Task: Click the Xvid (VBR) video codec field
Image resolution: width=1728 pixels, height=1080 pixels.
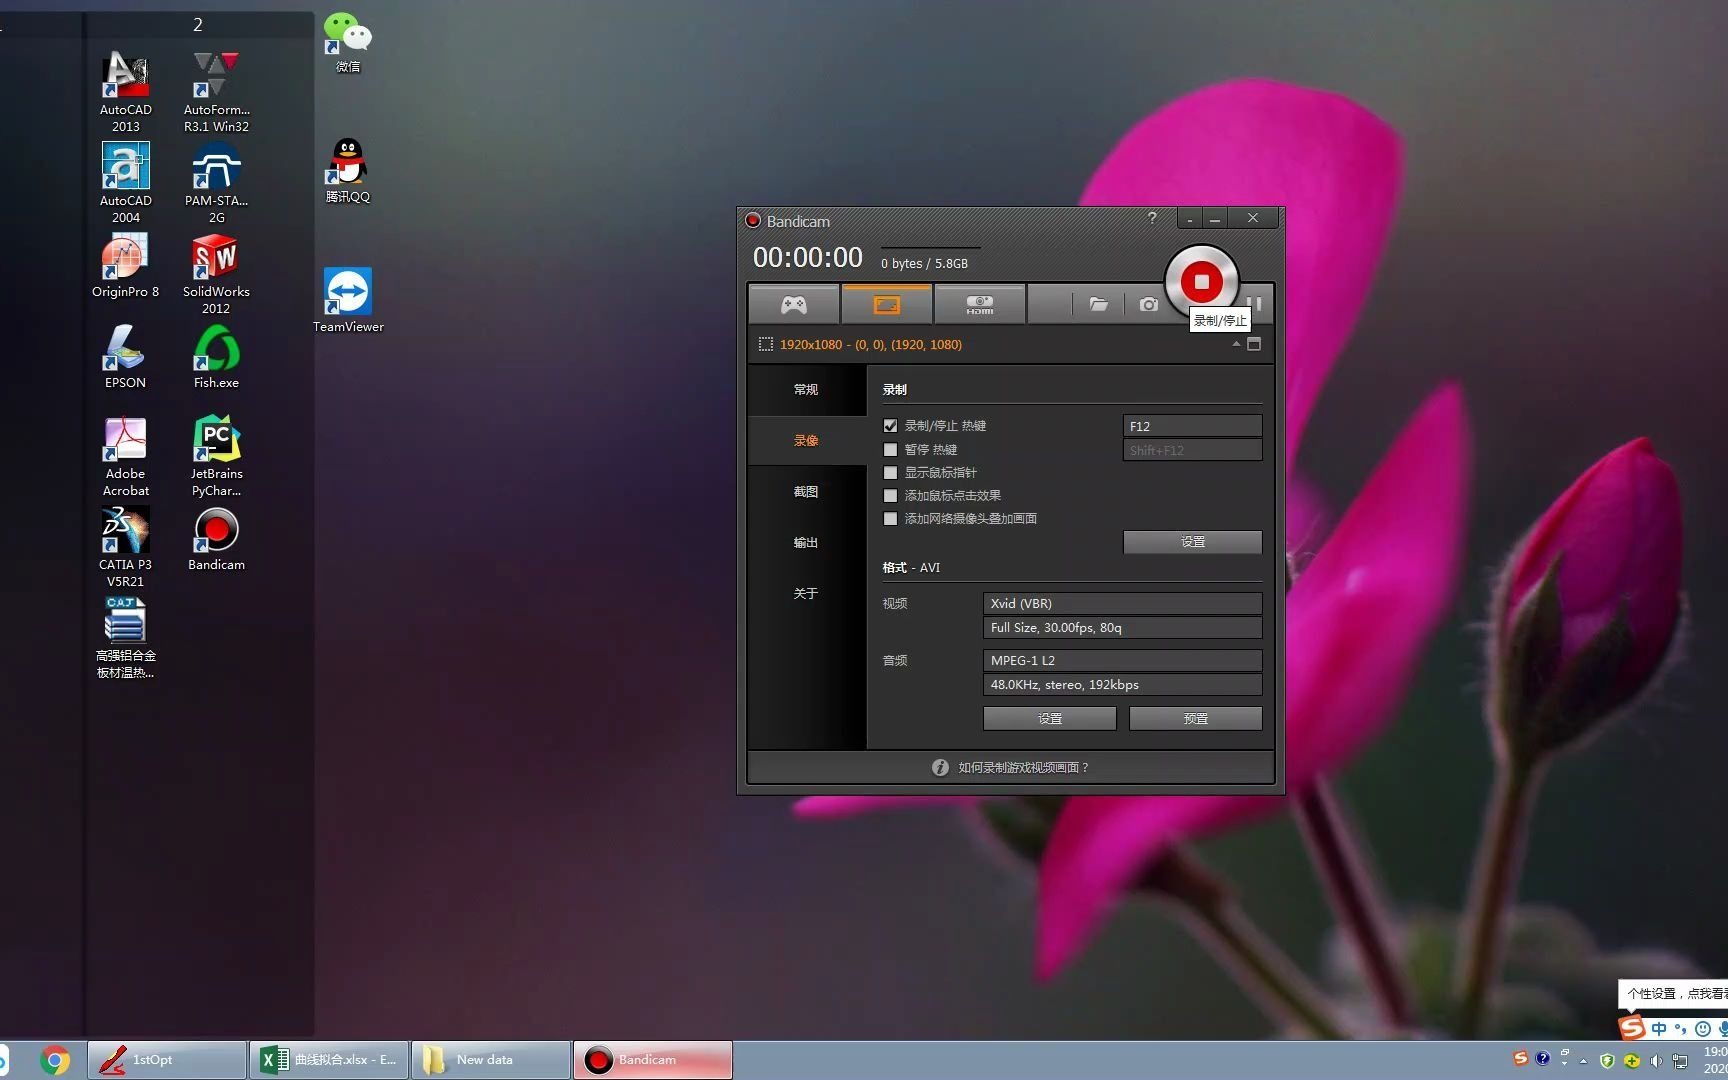Action: [1122, 603]
